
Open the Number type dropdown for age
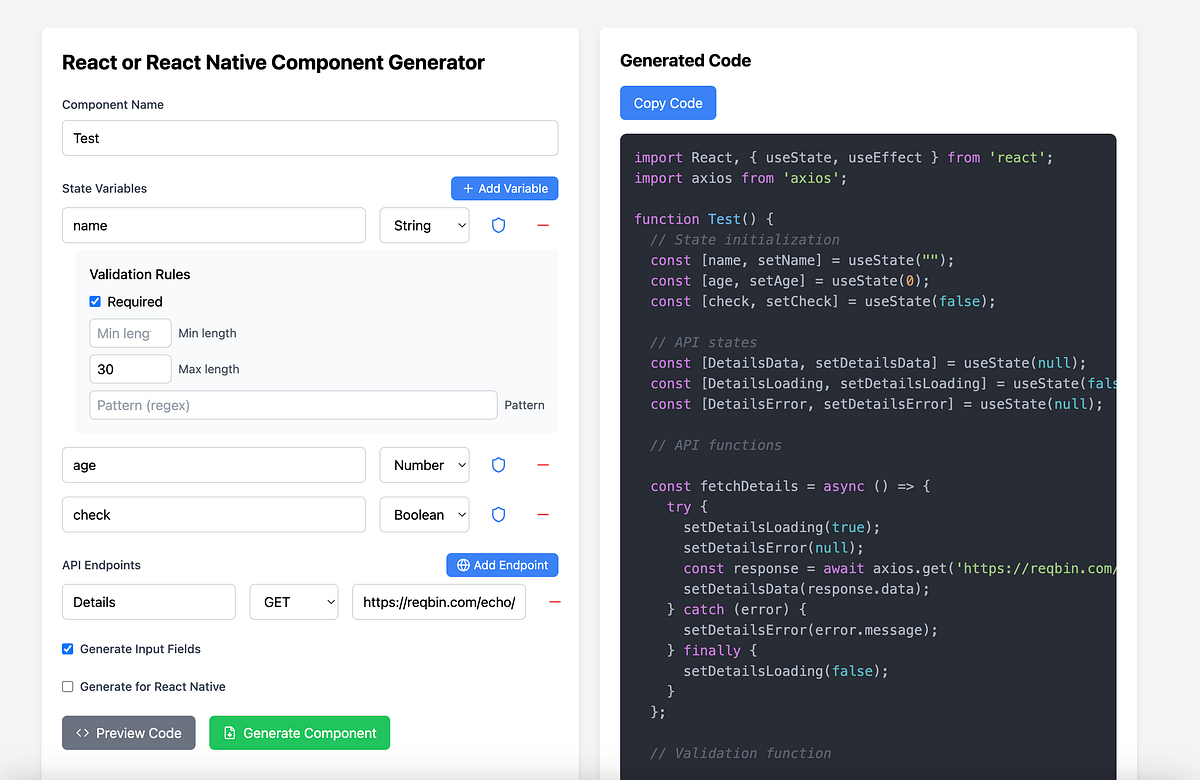(x=424, y=464)
